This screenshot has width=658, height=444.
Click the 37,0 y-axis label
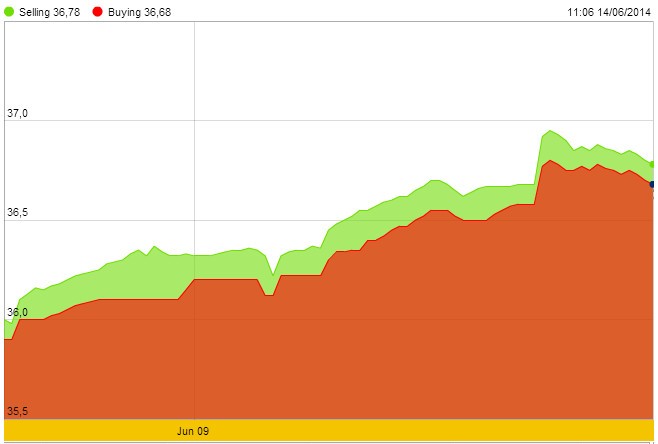(17, 114)
